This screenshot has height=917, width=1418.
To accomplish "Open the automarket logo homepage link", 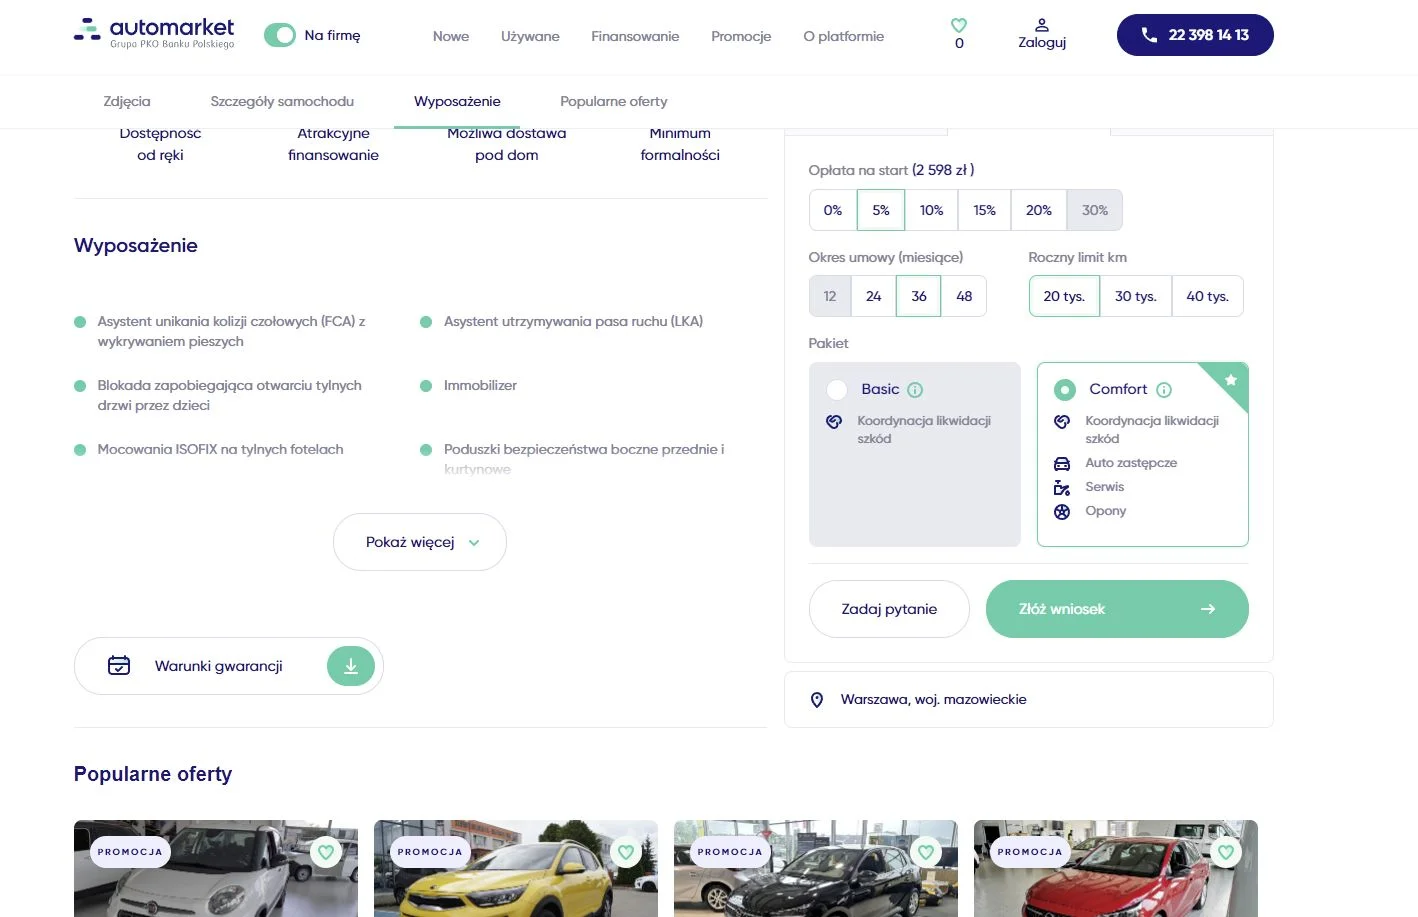I will click(154, 33).
